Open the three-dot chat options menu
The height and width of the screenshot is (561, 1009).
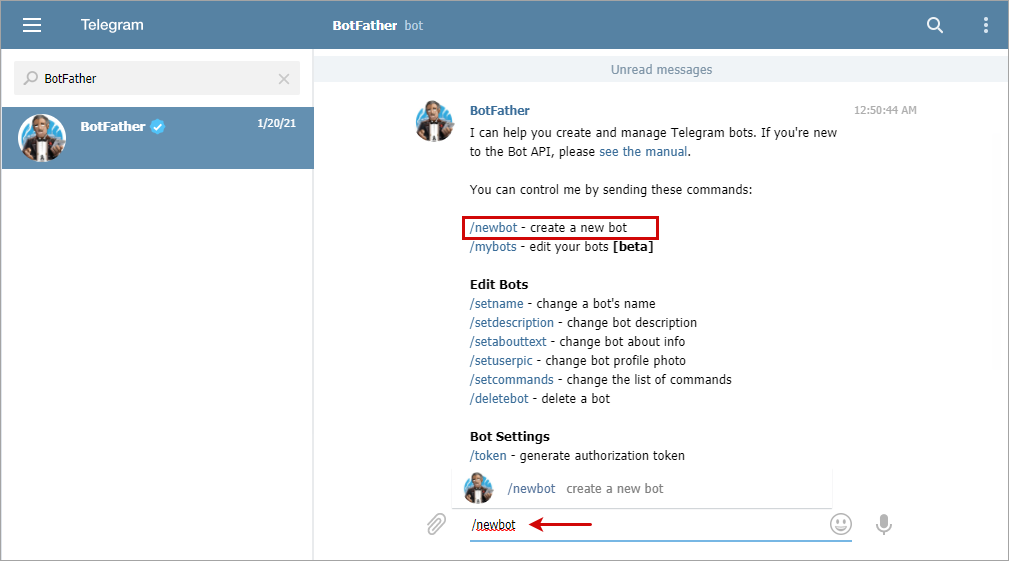(985, 25)
